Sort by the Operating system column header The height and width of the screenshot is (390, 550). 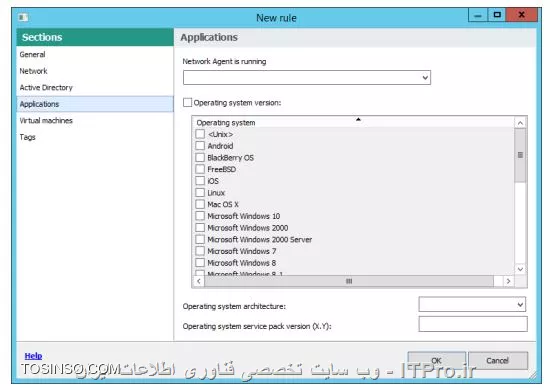point(354,122)
